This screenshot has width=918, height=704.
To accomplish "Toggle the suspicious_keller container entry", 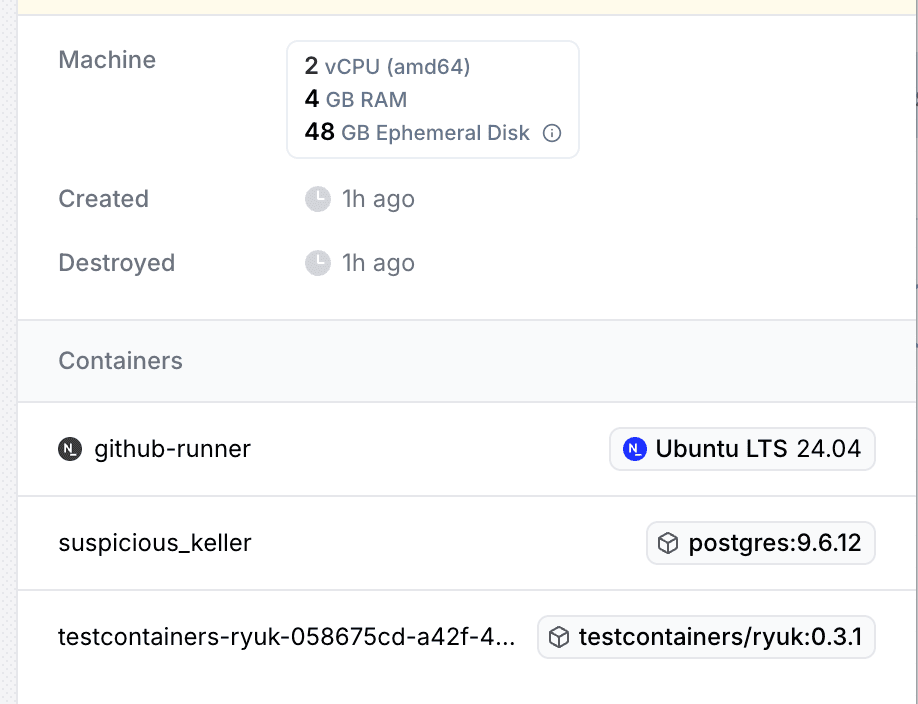I will point(155,543).
